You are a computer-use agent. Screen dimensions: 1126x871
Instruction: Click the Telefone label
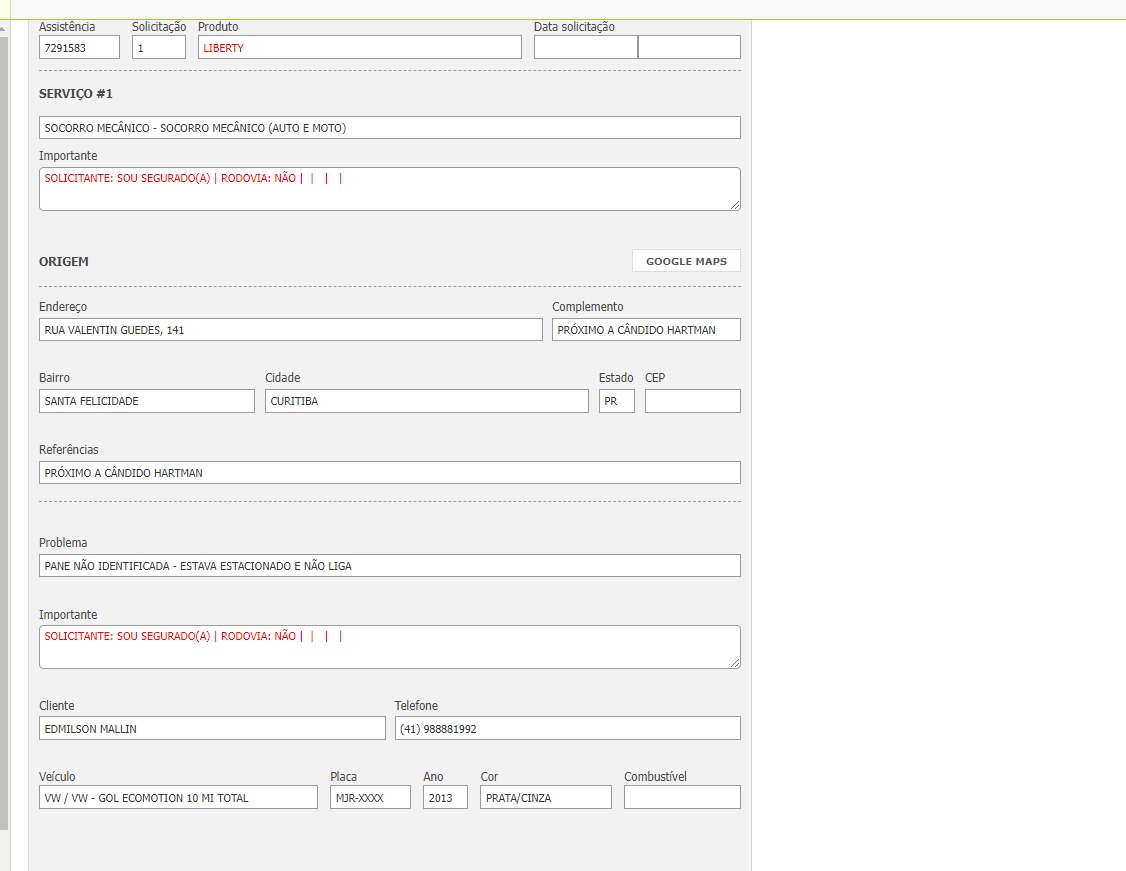pyautogui.click(x=417, y=705)
